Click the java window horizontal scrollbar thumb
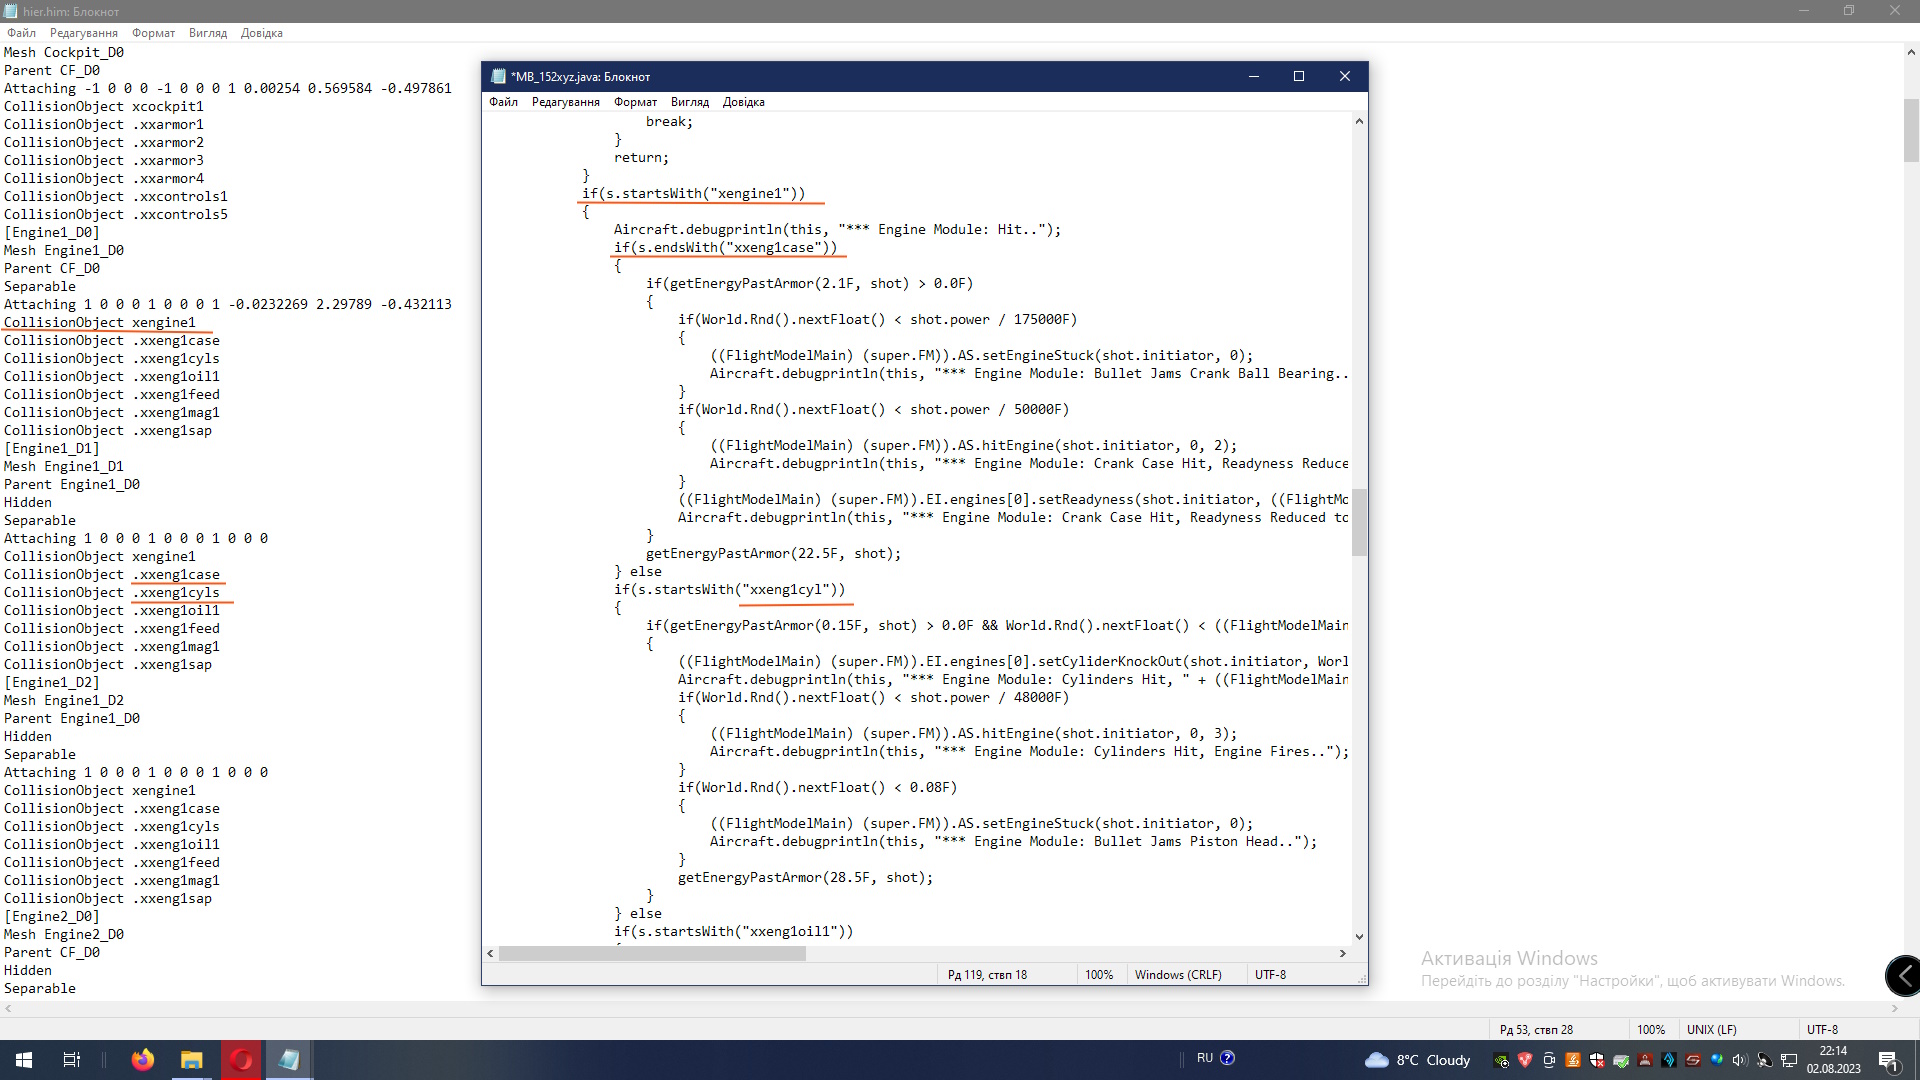1920x1080 pixels. click(652, 954)
